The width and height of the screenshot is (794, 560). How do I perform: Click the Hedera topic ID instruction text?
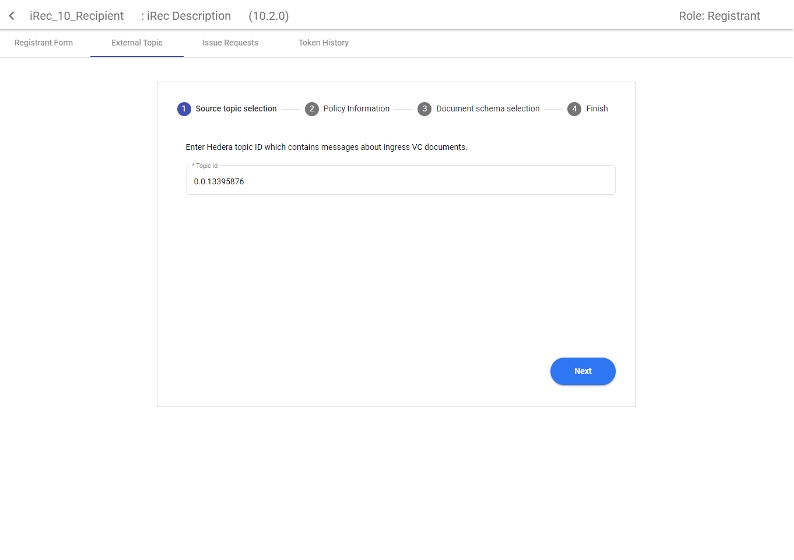327,147
